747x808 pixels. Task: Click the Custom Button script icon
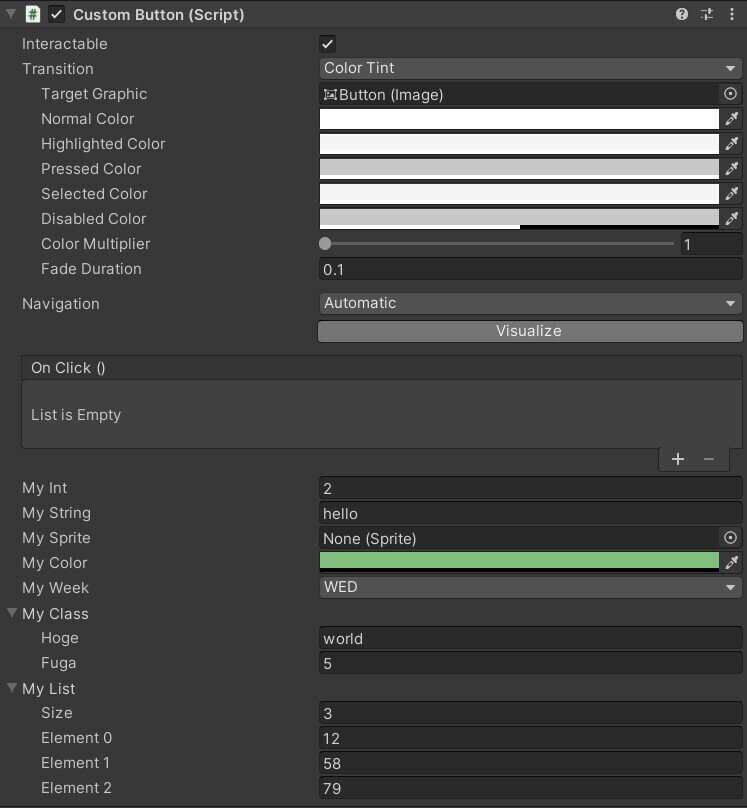click(x=33, y=14)
